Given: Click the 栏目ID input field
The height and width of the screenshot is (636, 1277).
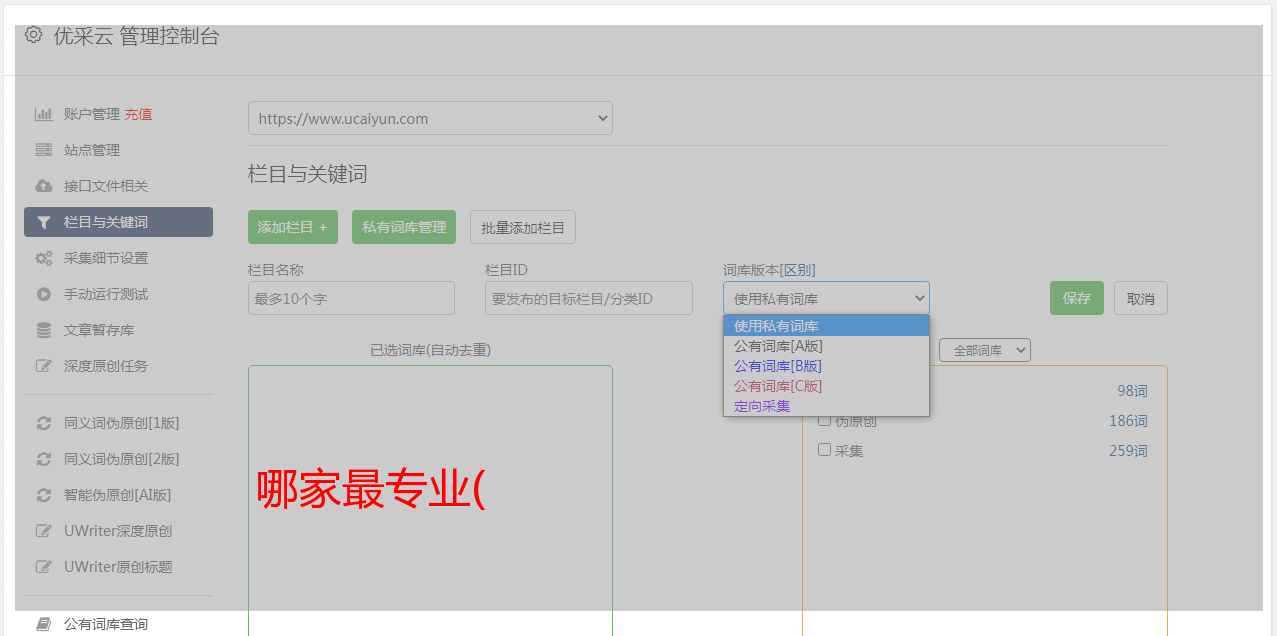Looking at the screenshot, I should 589,298.
